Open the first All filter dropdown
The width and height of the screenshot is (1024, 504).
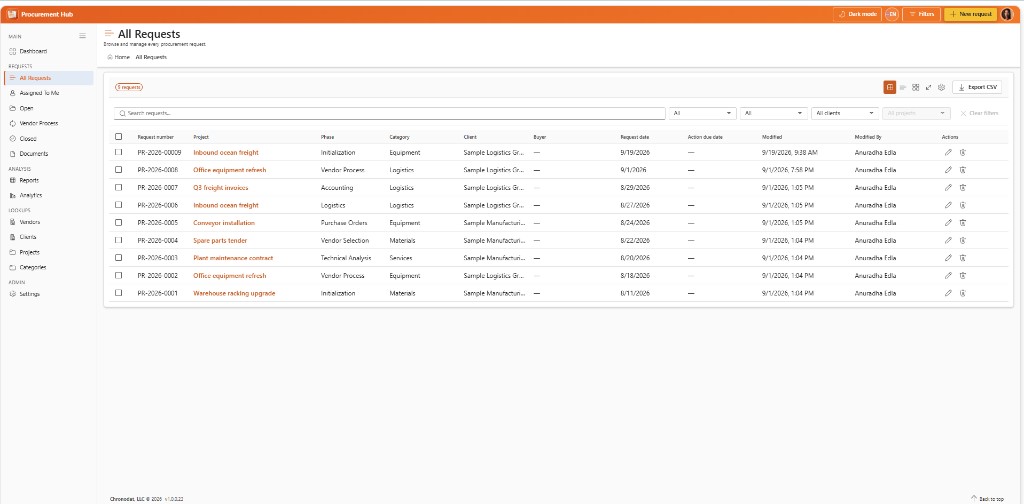coord(703,113)
